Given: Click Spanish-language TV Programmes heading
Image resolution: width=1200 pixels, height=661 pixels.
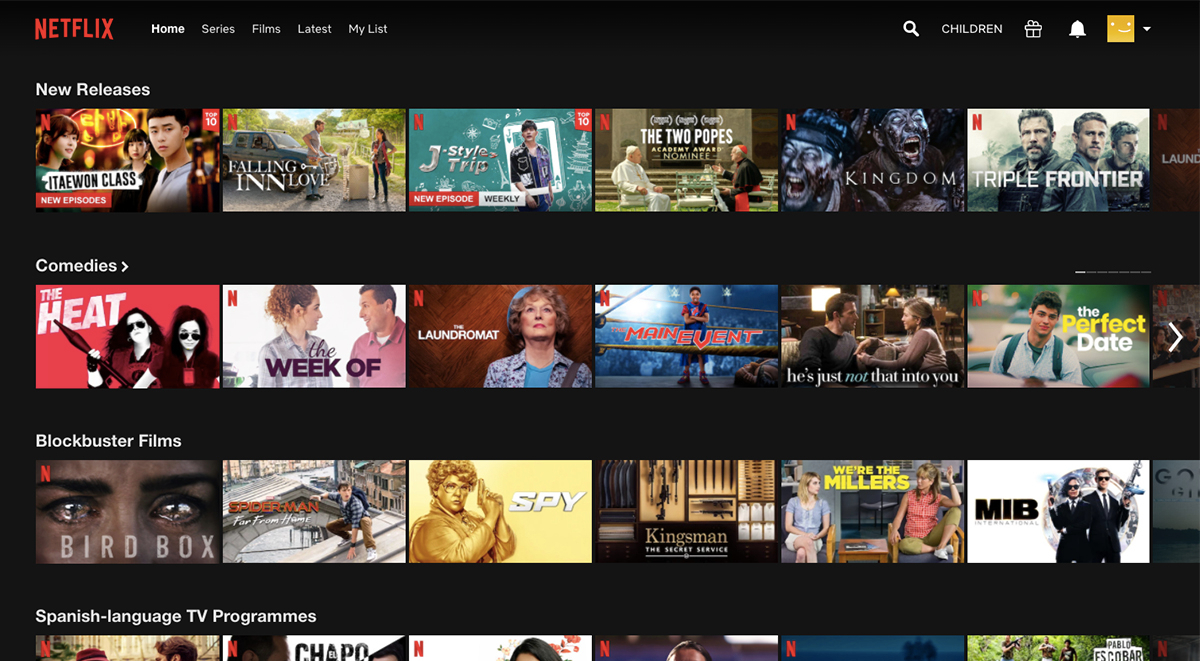Looking at the screenshot, I should pyautogui.click(x=176, y=617).
